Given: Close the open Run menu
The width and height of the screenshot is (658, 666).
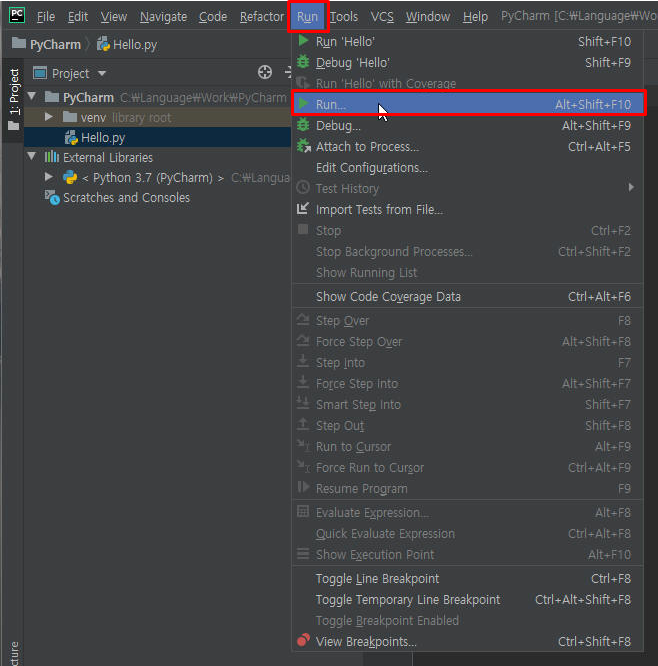Looking at the screenshot, I should [x=308, y=17].
